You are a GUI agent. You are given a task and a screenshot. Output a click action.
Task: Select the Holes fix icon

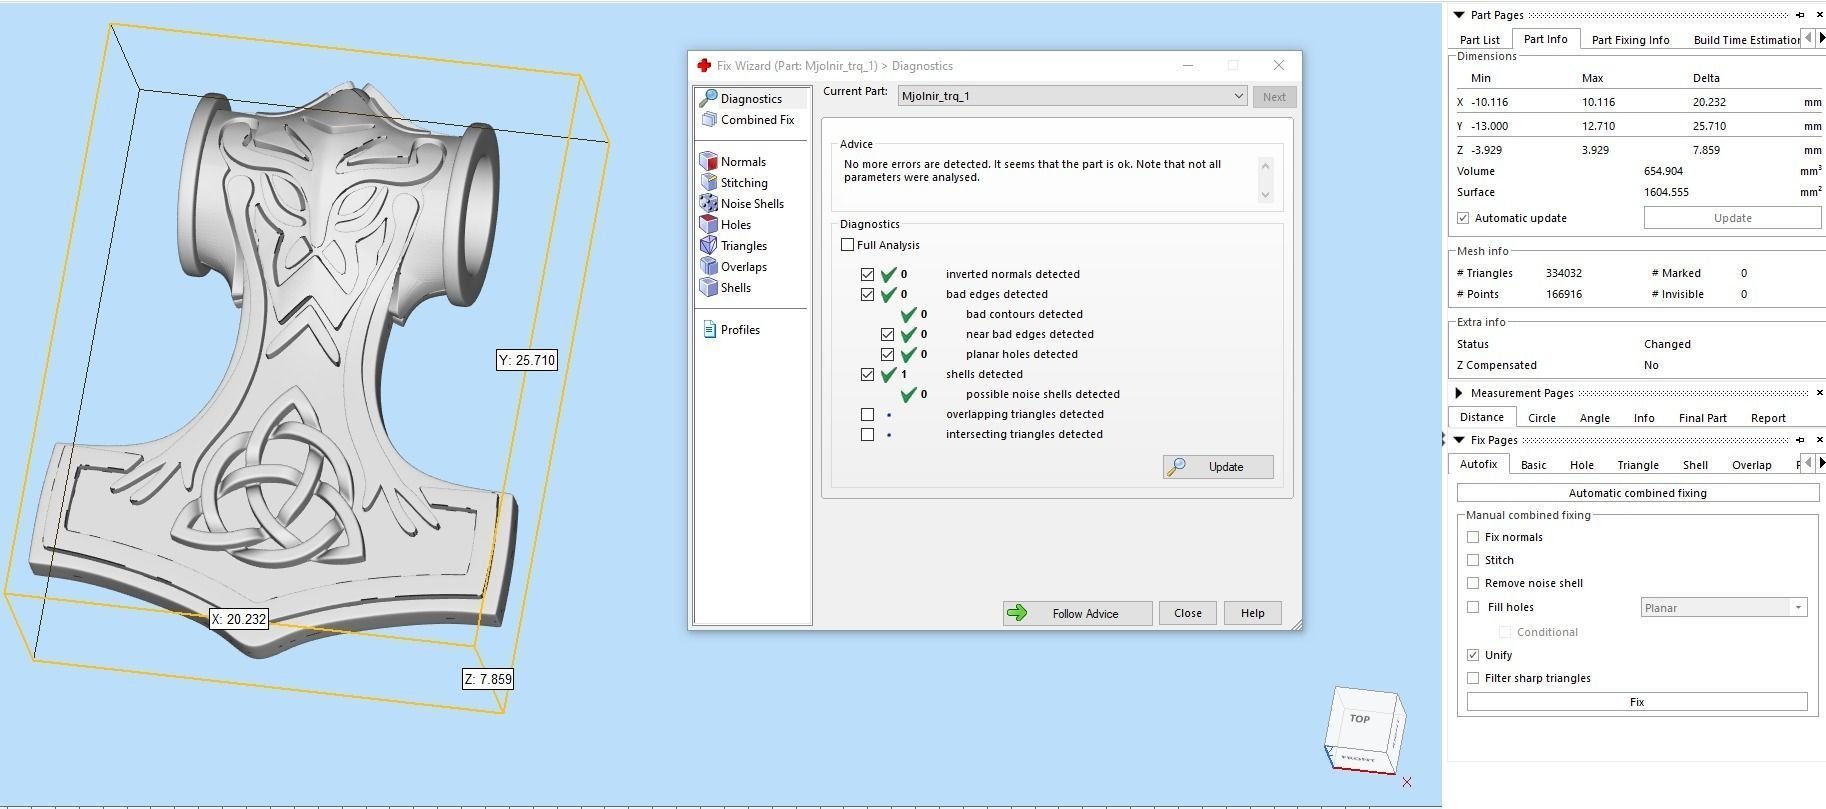coord(709,225)
